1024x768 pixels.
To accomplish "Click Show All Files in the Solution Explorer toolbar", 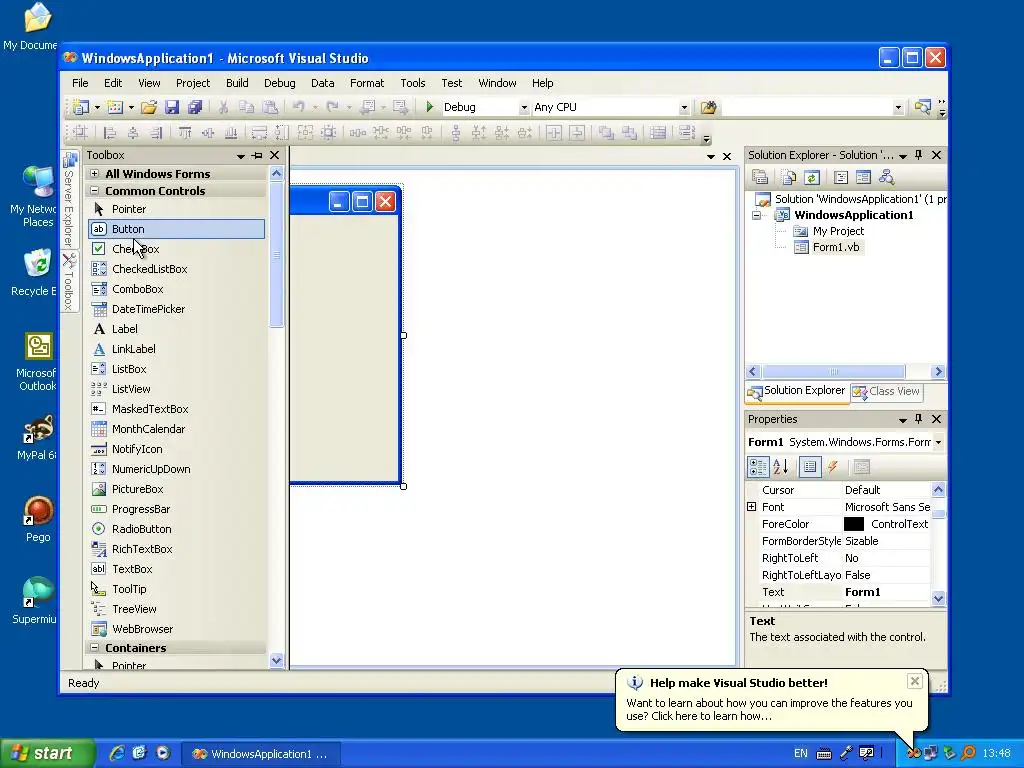I will click(x=789, y=177).
